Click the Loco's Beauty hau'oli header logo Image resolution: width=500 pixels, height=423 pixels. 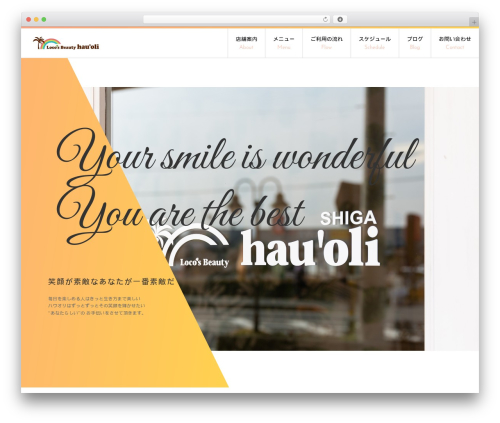pyautogui.click(x=66, y=44)
